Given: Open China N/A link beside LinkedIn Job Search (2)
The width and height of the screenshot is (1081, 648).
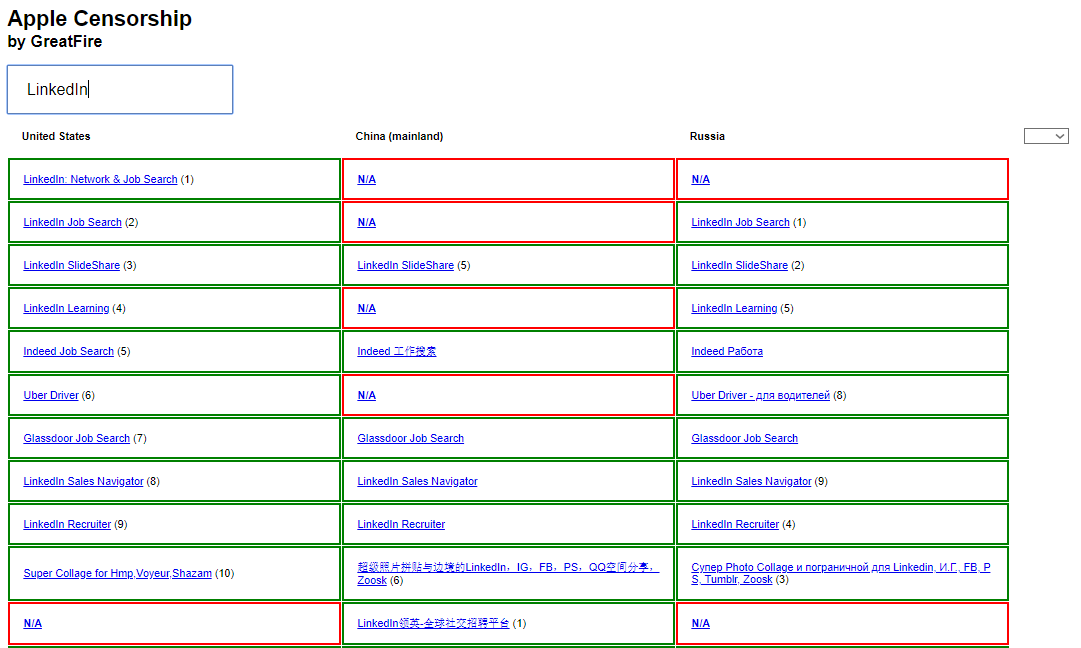Looking at the screenshot, I should pos(366,222).
